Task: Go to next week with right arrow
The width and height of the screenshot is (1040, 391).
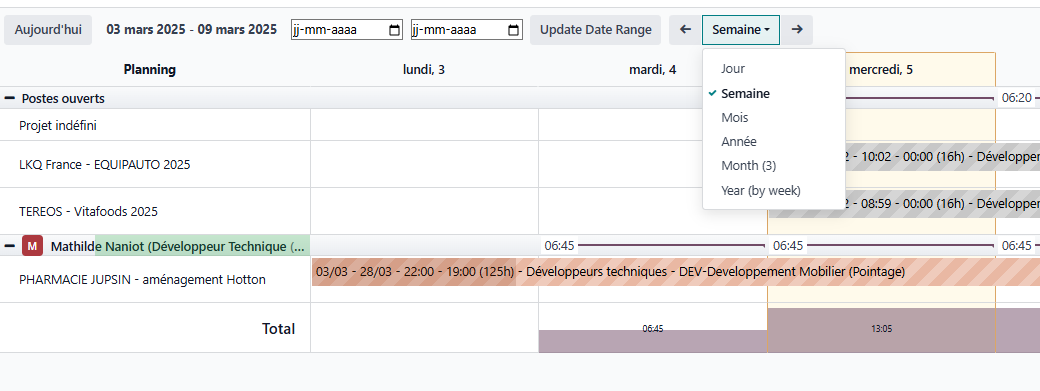Action: pos(797,30)
